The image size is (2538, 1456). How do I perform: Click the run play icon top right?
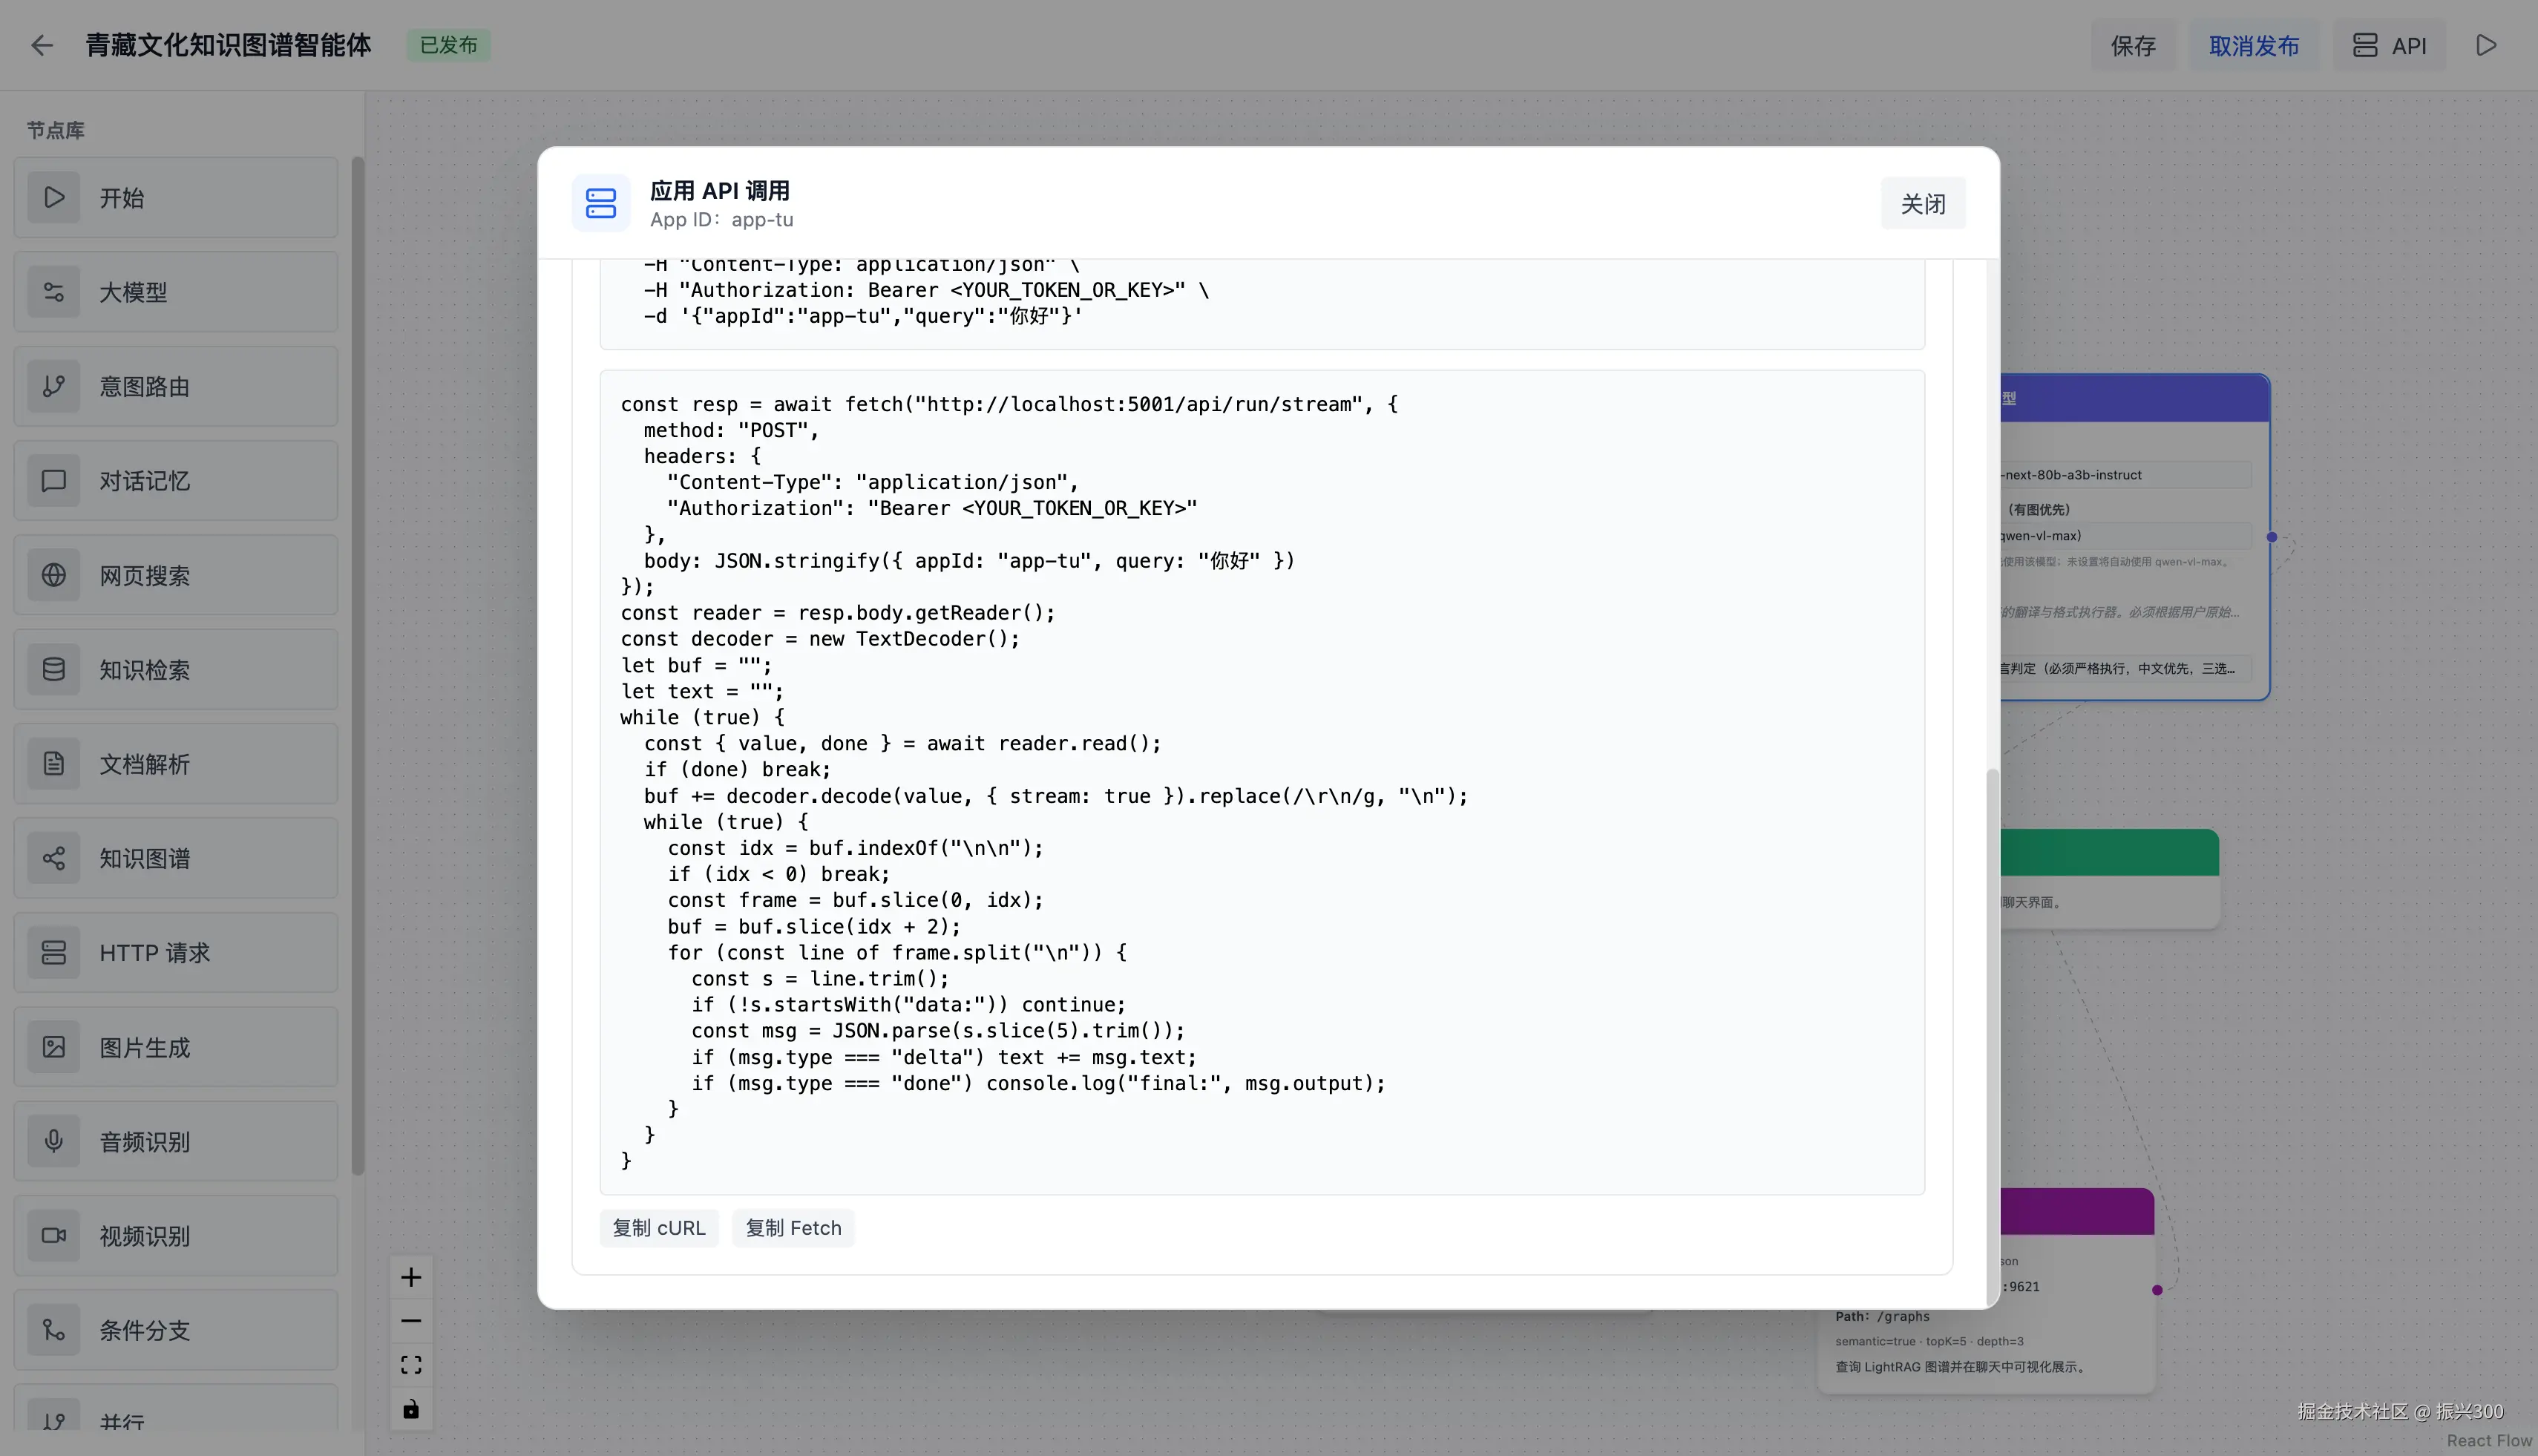[x=2486, y=45]
